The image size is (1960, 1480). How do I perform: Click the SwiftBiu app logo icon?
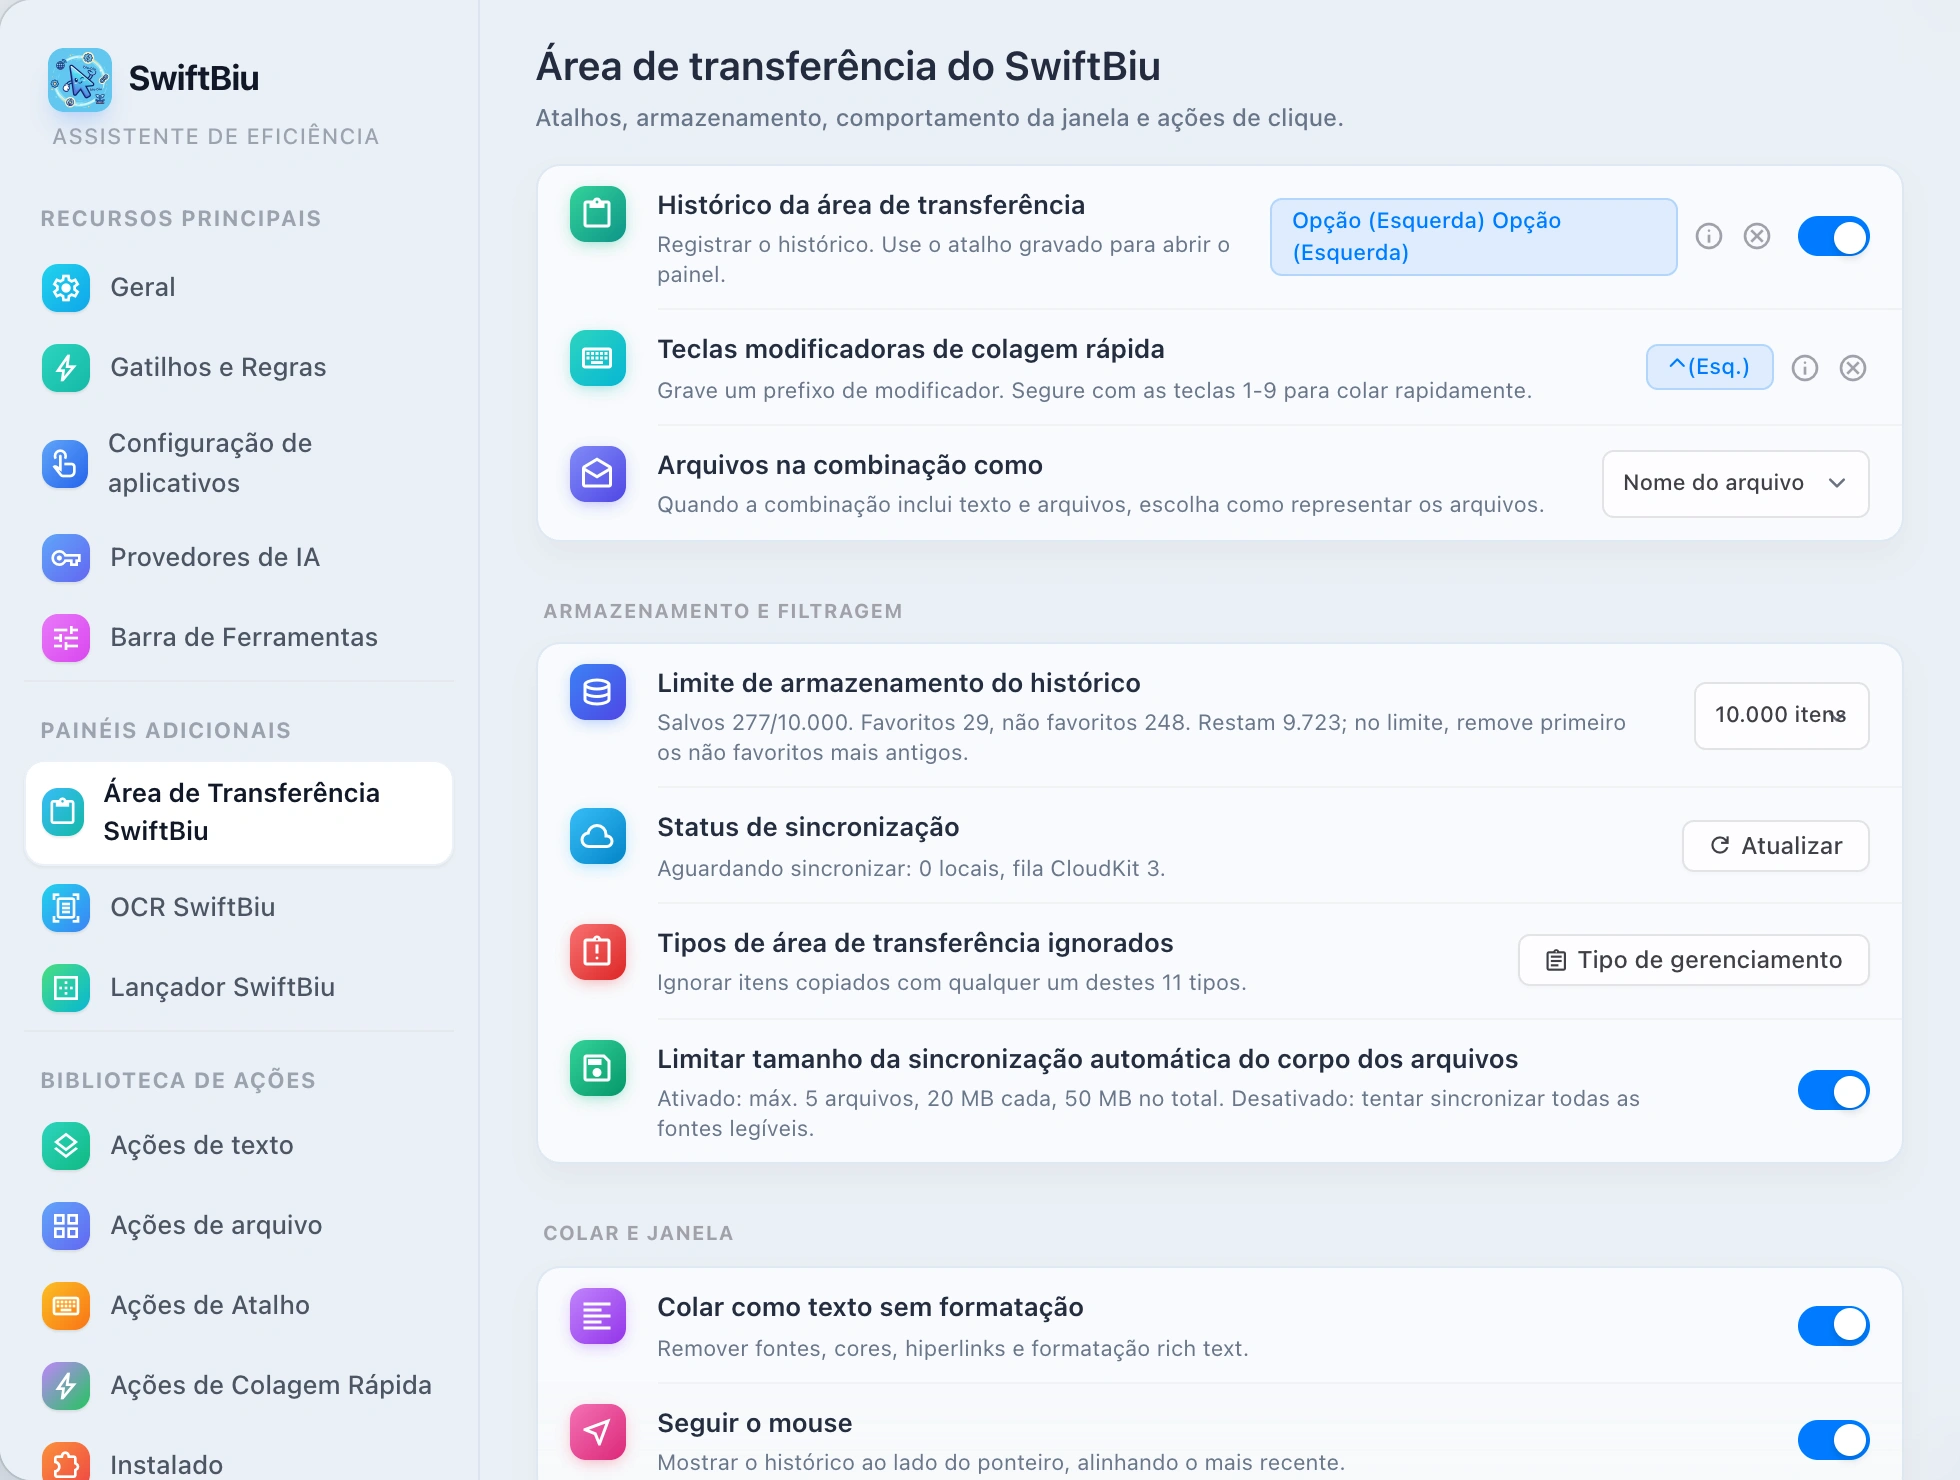coord(79,79)
